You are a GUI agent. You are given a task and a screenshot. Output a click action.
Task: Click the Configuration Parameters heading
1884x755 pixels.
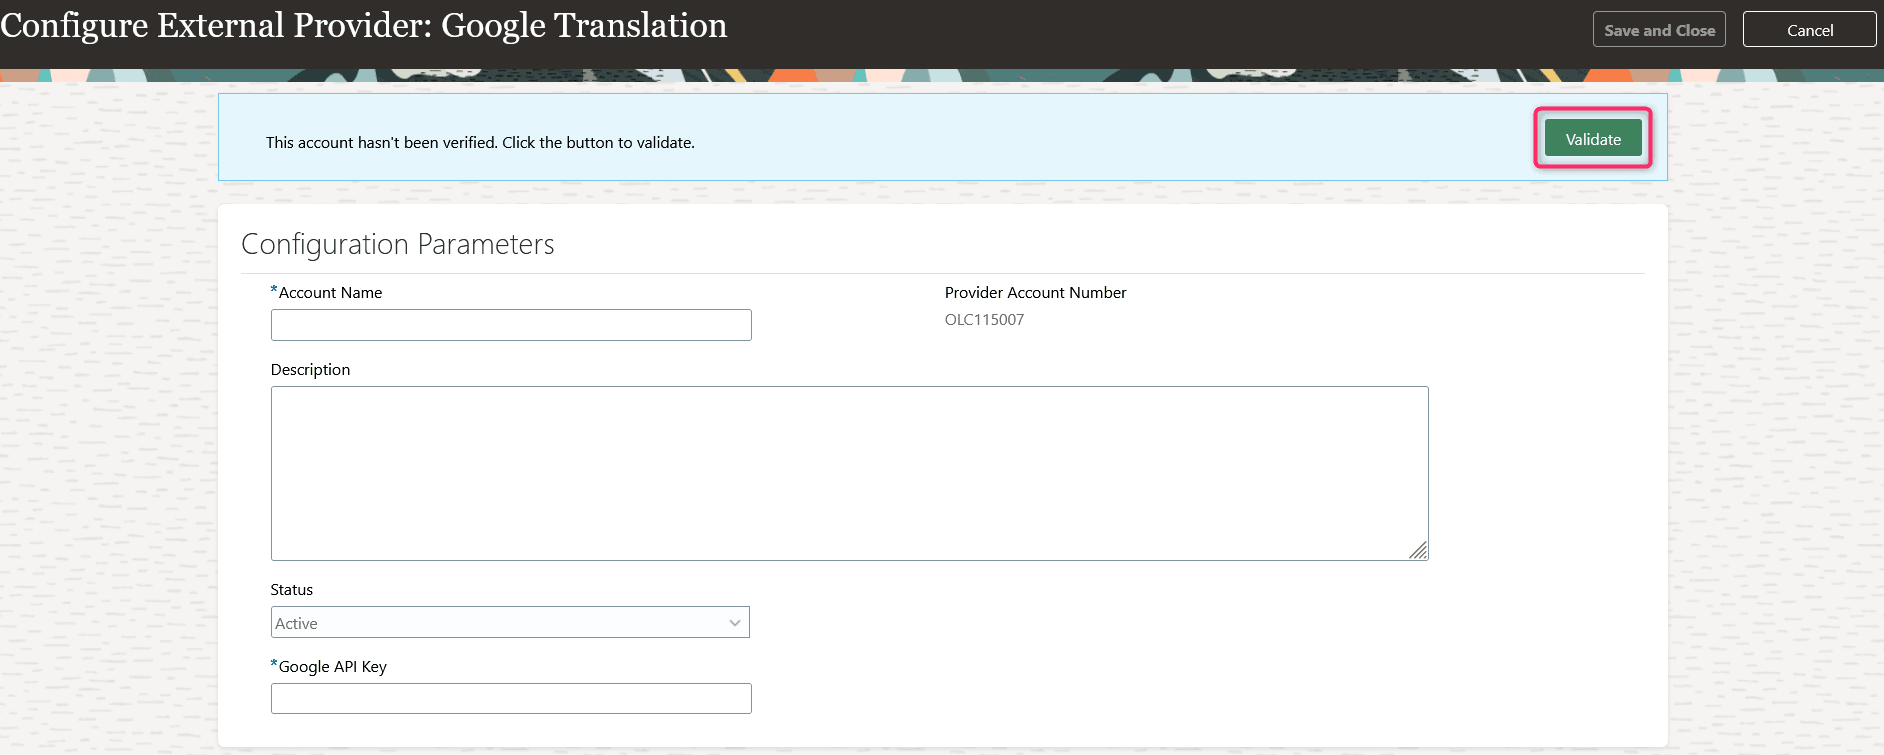[x=398, y=244]
